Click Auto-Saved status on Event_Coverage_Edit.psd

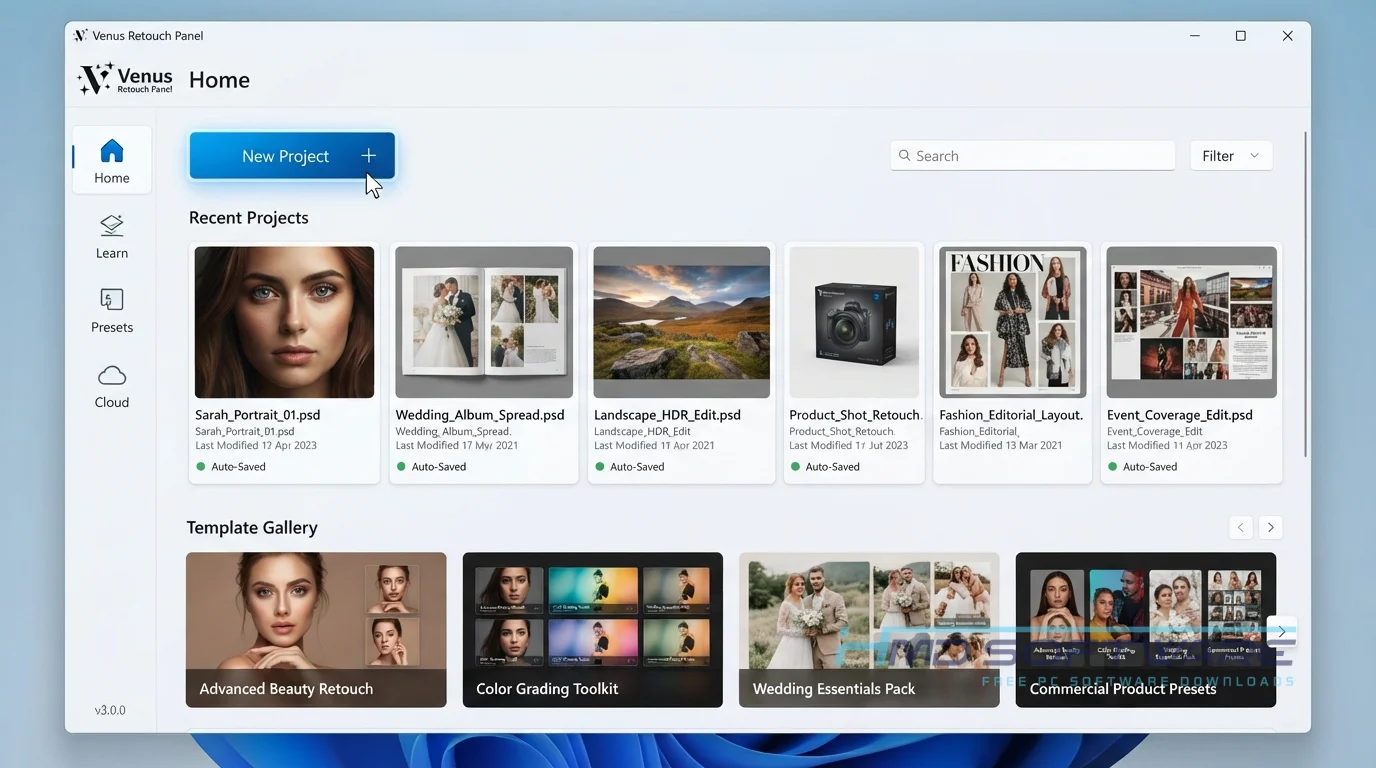1143,466
